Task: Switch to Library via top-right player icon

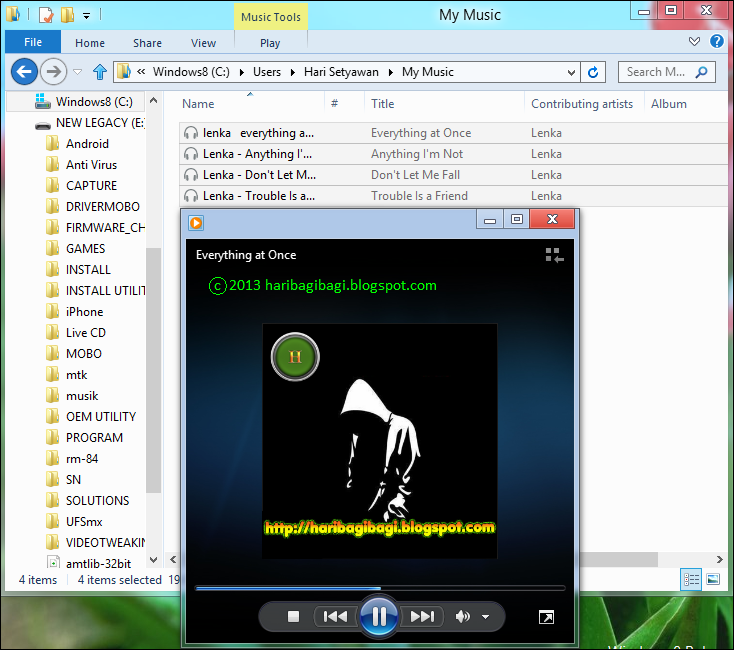Action: tap(554, 255)
